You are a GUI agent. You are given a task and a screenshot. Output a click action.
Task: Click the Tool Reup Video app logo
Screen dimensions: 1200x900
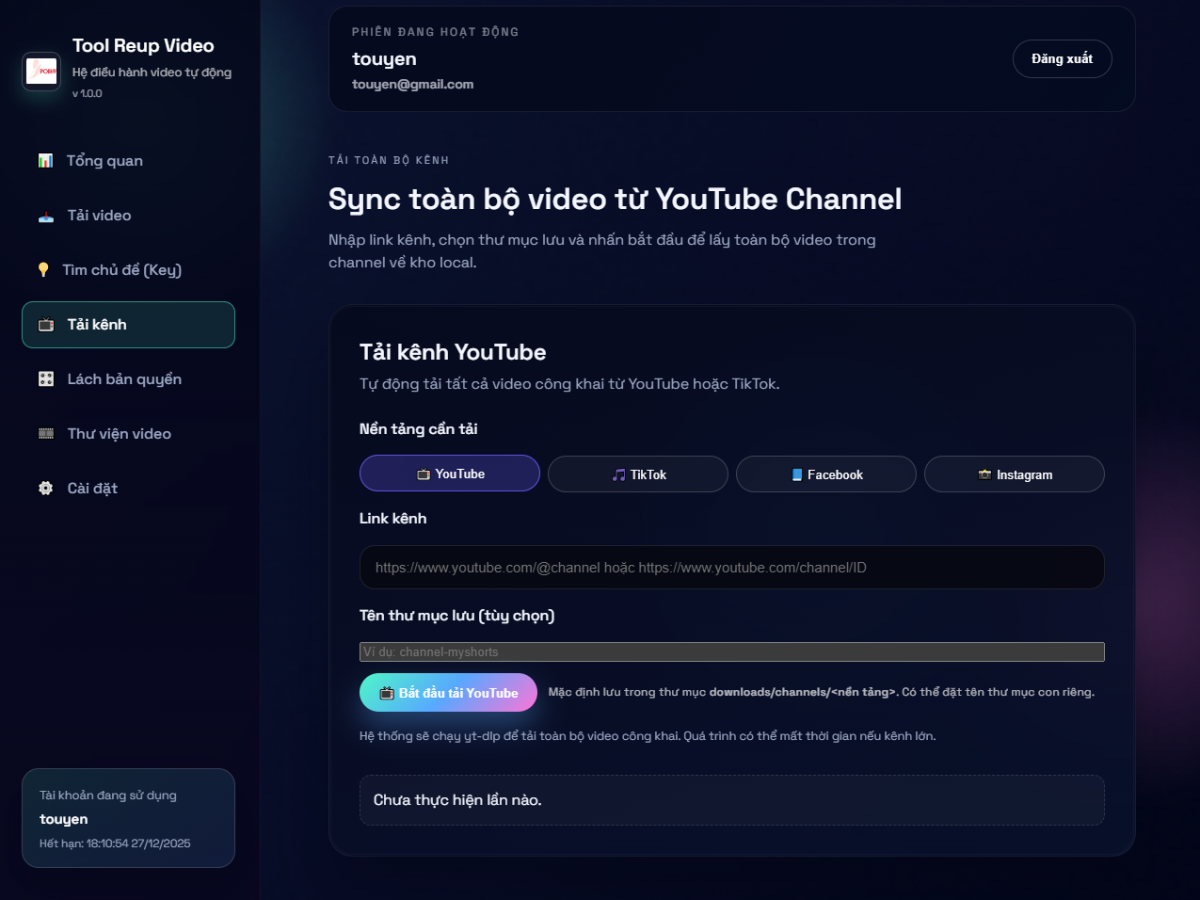click(x=41, y=72)
